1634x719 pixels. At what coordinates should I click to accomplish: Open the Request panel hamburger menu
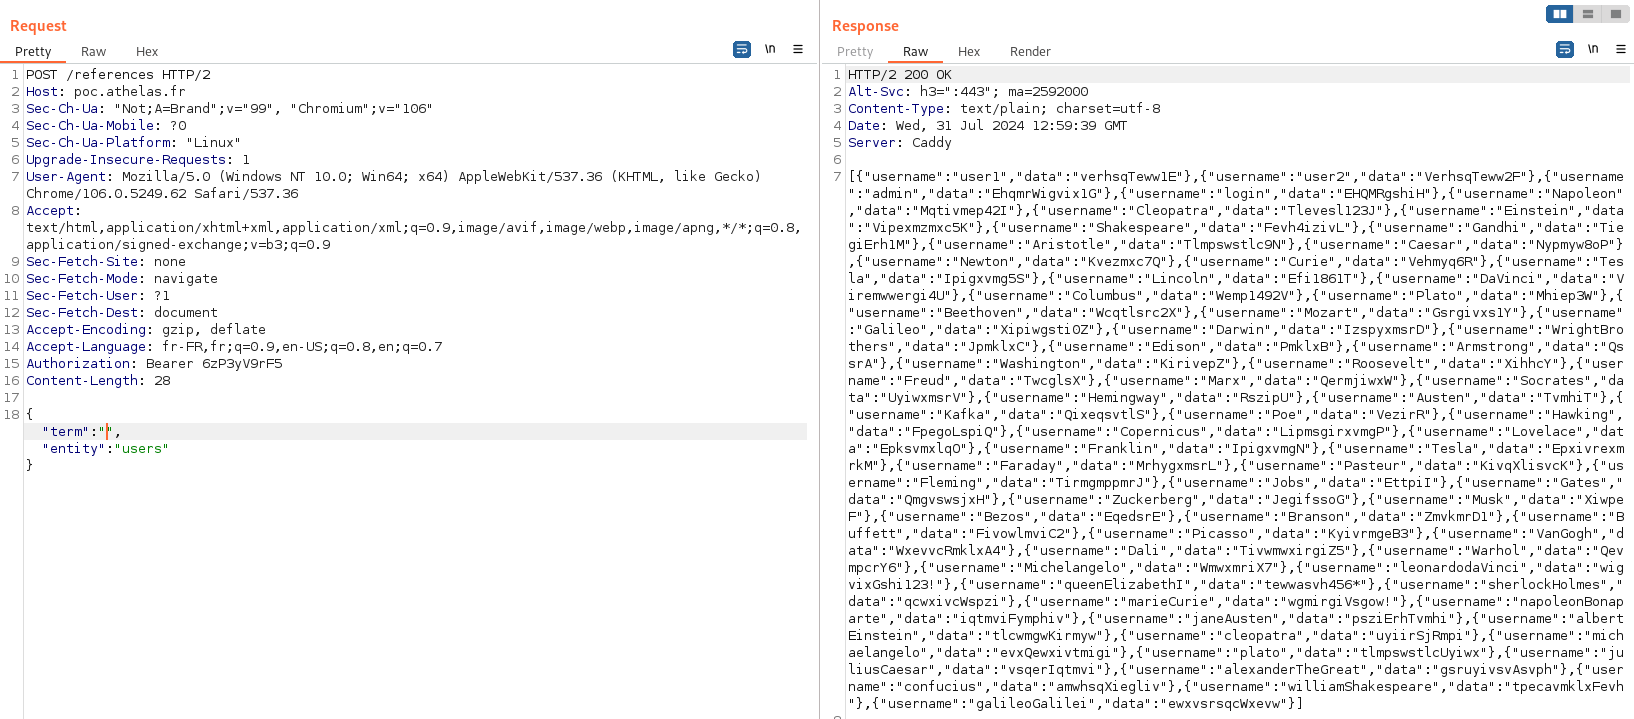798,49
